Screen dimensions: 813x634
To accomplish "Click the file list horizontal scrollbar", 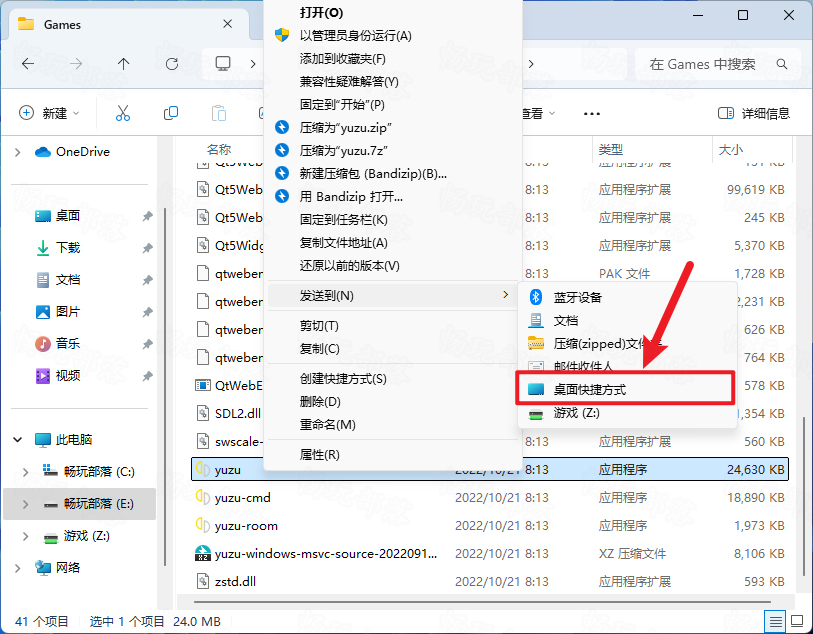I will pyautogui.click(x=482, y=602).
